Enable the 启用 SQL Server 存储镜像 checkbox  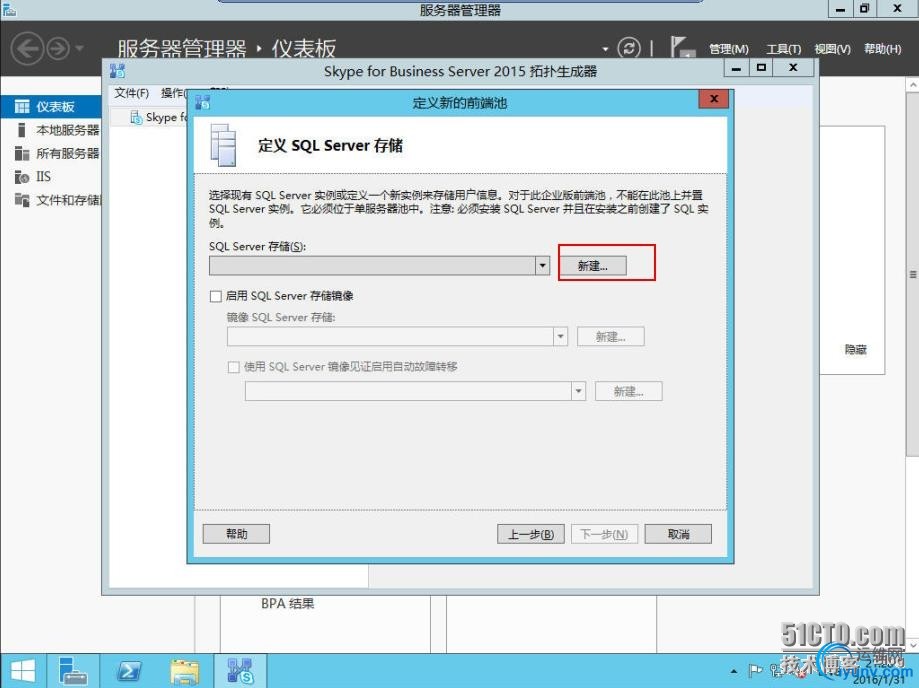pyautogui.click(x=216, y=297)
